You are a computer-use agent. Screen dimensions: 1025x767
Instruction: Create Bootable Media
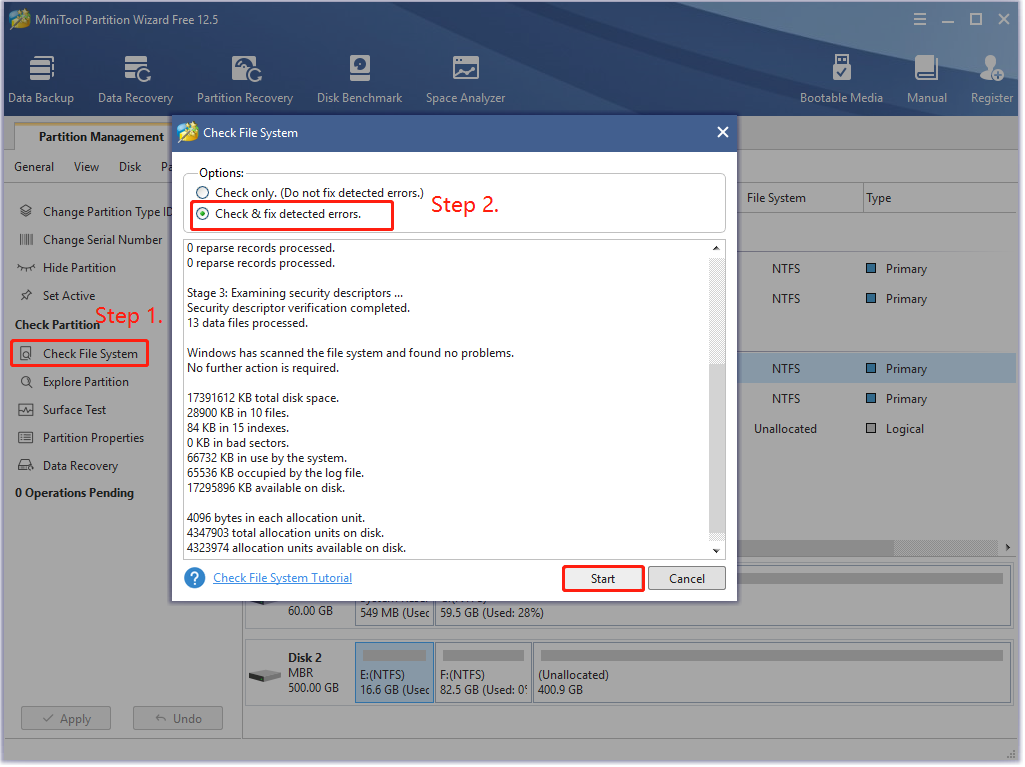point(841,79)
